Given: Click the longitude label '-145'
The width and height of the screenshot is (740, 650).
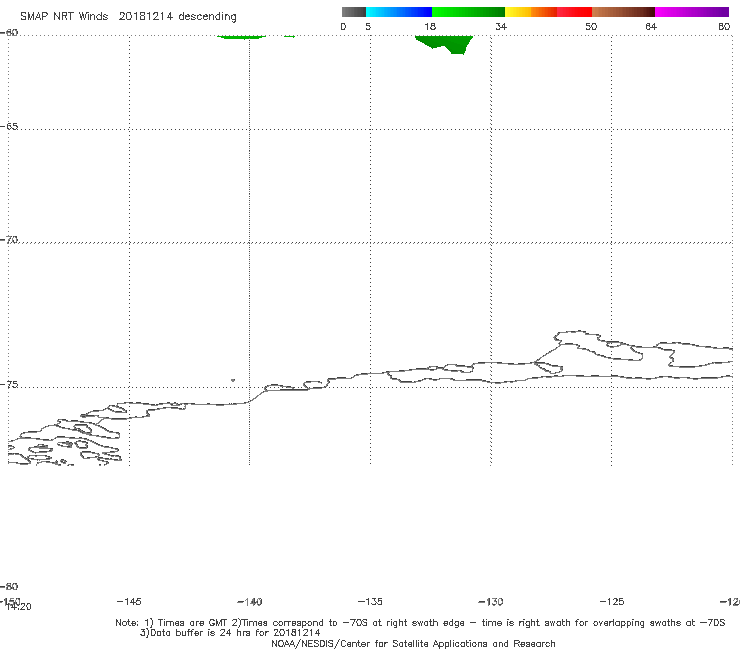Looking at the screenshot, I should coord(128,602).
